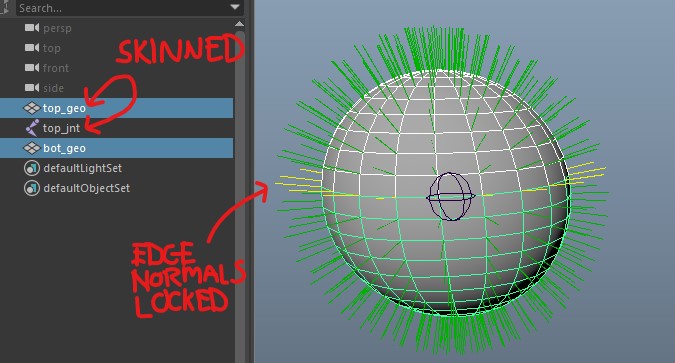This screenshot has width=675, height=363.
Task: Click the front camera icon
Action: [x=32, y=68]
